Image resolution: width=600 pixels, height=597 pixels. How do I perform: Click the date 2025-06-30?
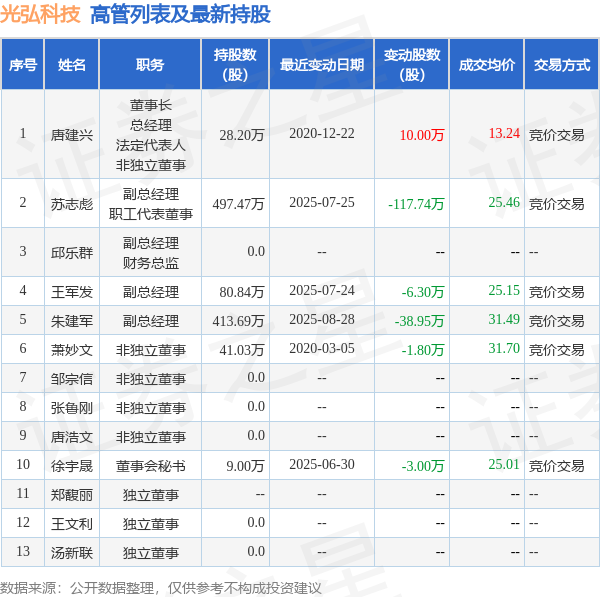(x=322, y=464)
